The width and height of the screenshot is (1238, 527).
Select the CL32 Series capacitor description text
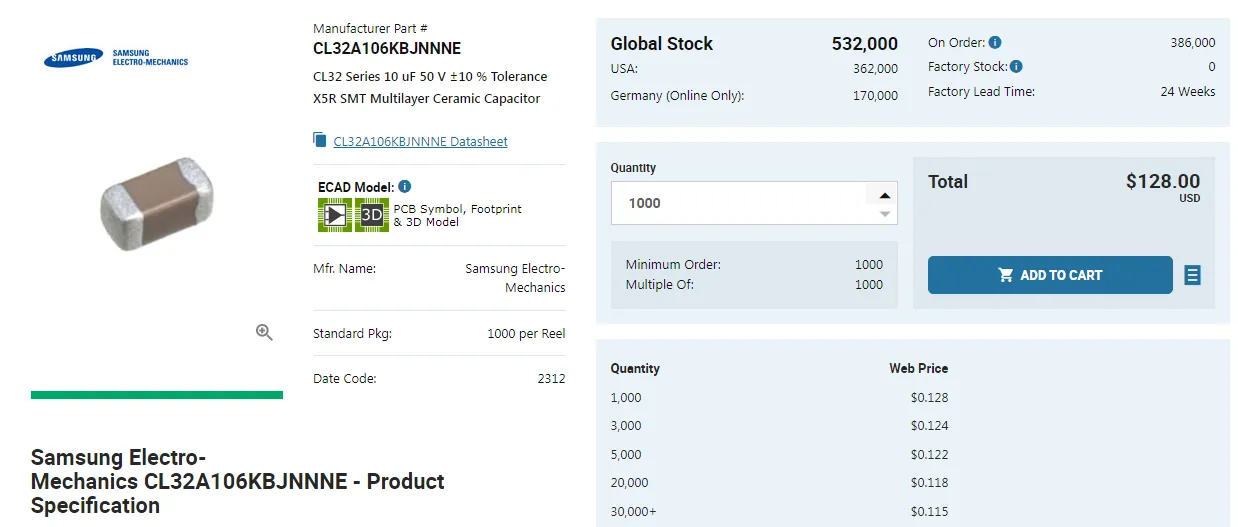(430, 88)
